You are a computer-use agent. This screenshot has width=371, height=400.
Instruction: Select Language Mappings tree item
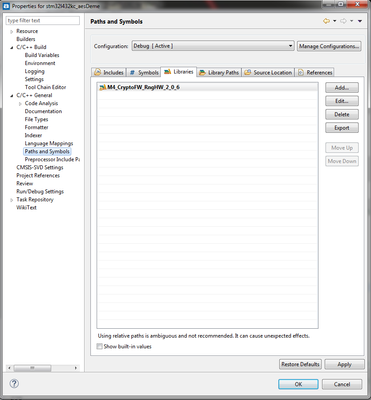coord(49,143)
